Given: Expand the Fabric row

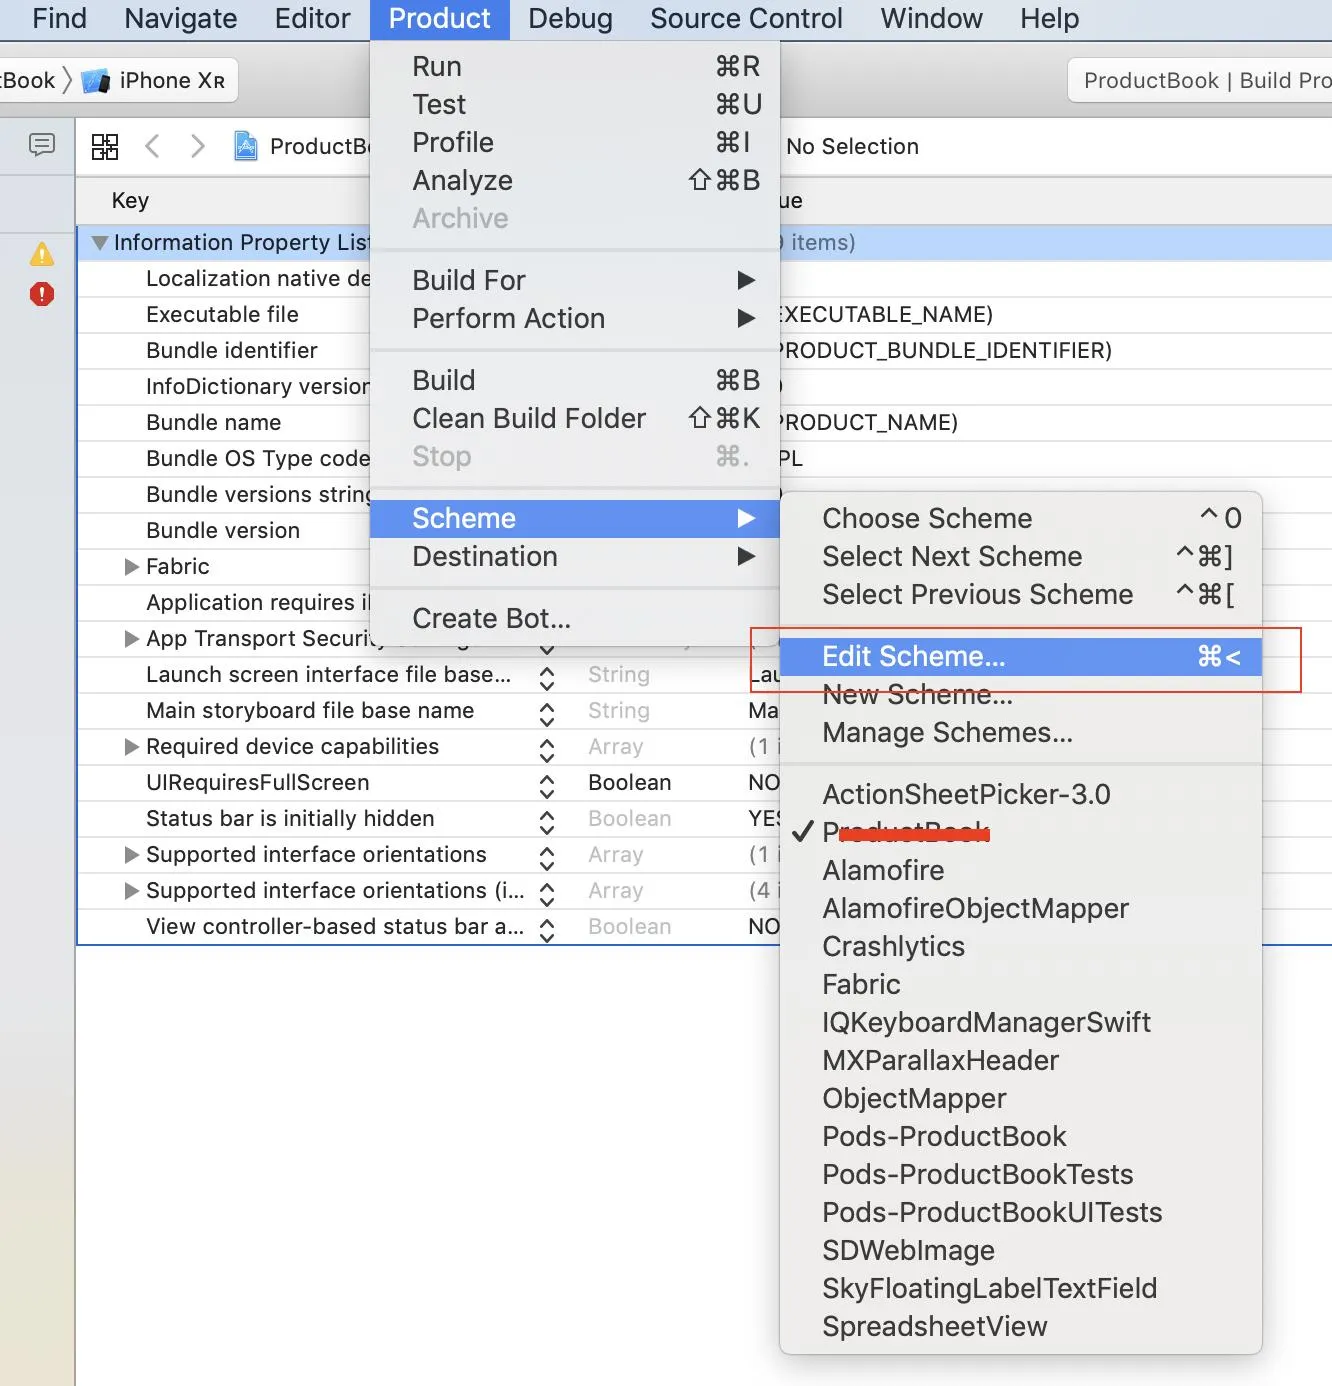Looking at the screenshot, I should (x=131, y=566).
